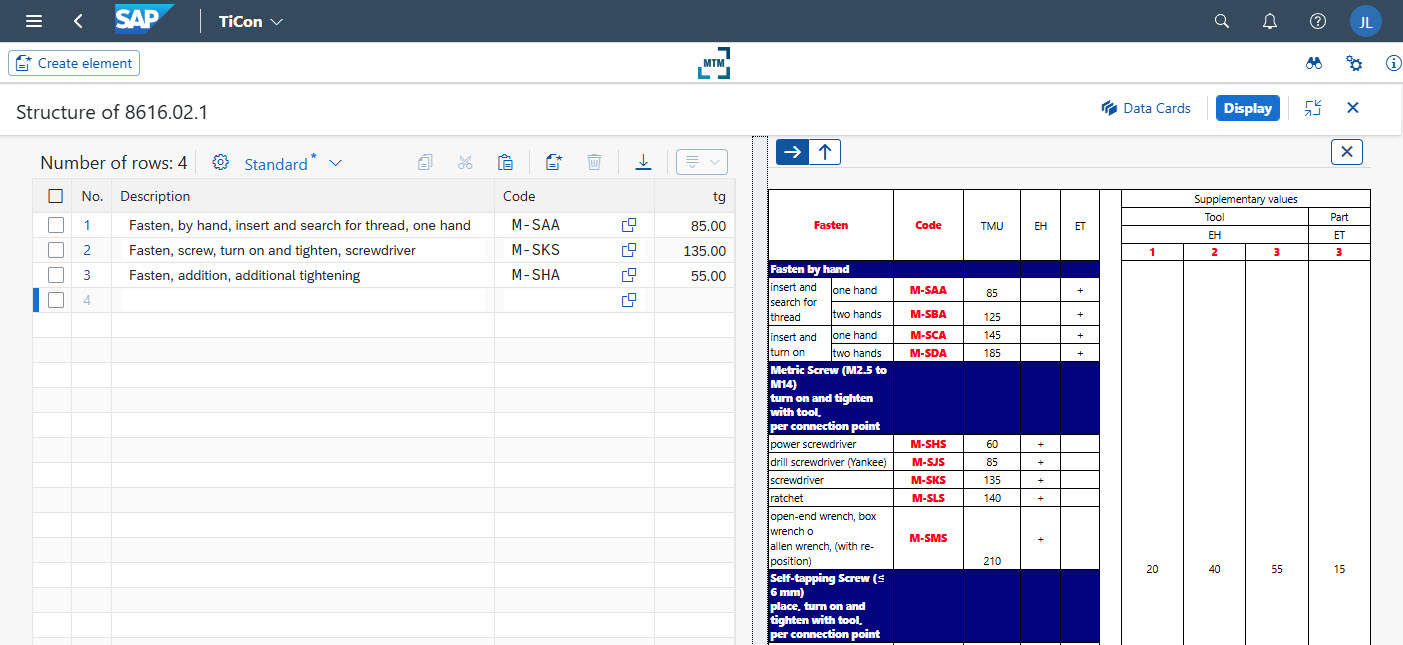Click the Display button
The image size is (1403, 645).
1247,108
